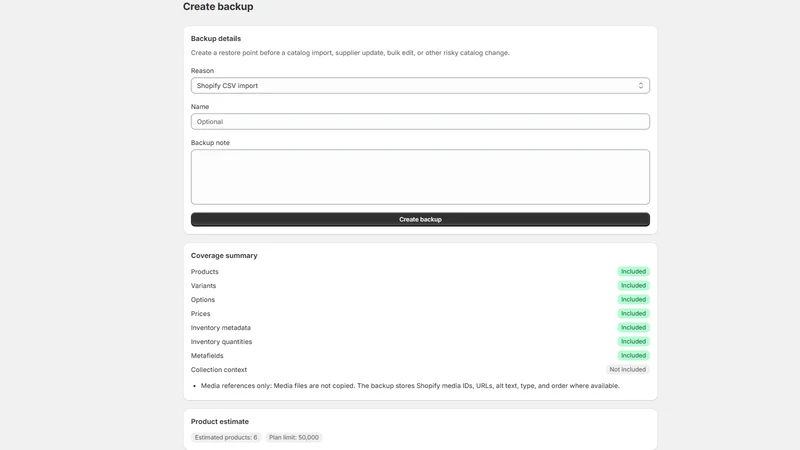Click the Prices coverage label
Viewport: 800px width, 450px height.
coord(201,314)
